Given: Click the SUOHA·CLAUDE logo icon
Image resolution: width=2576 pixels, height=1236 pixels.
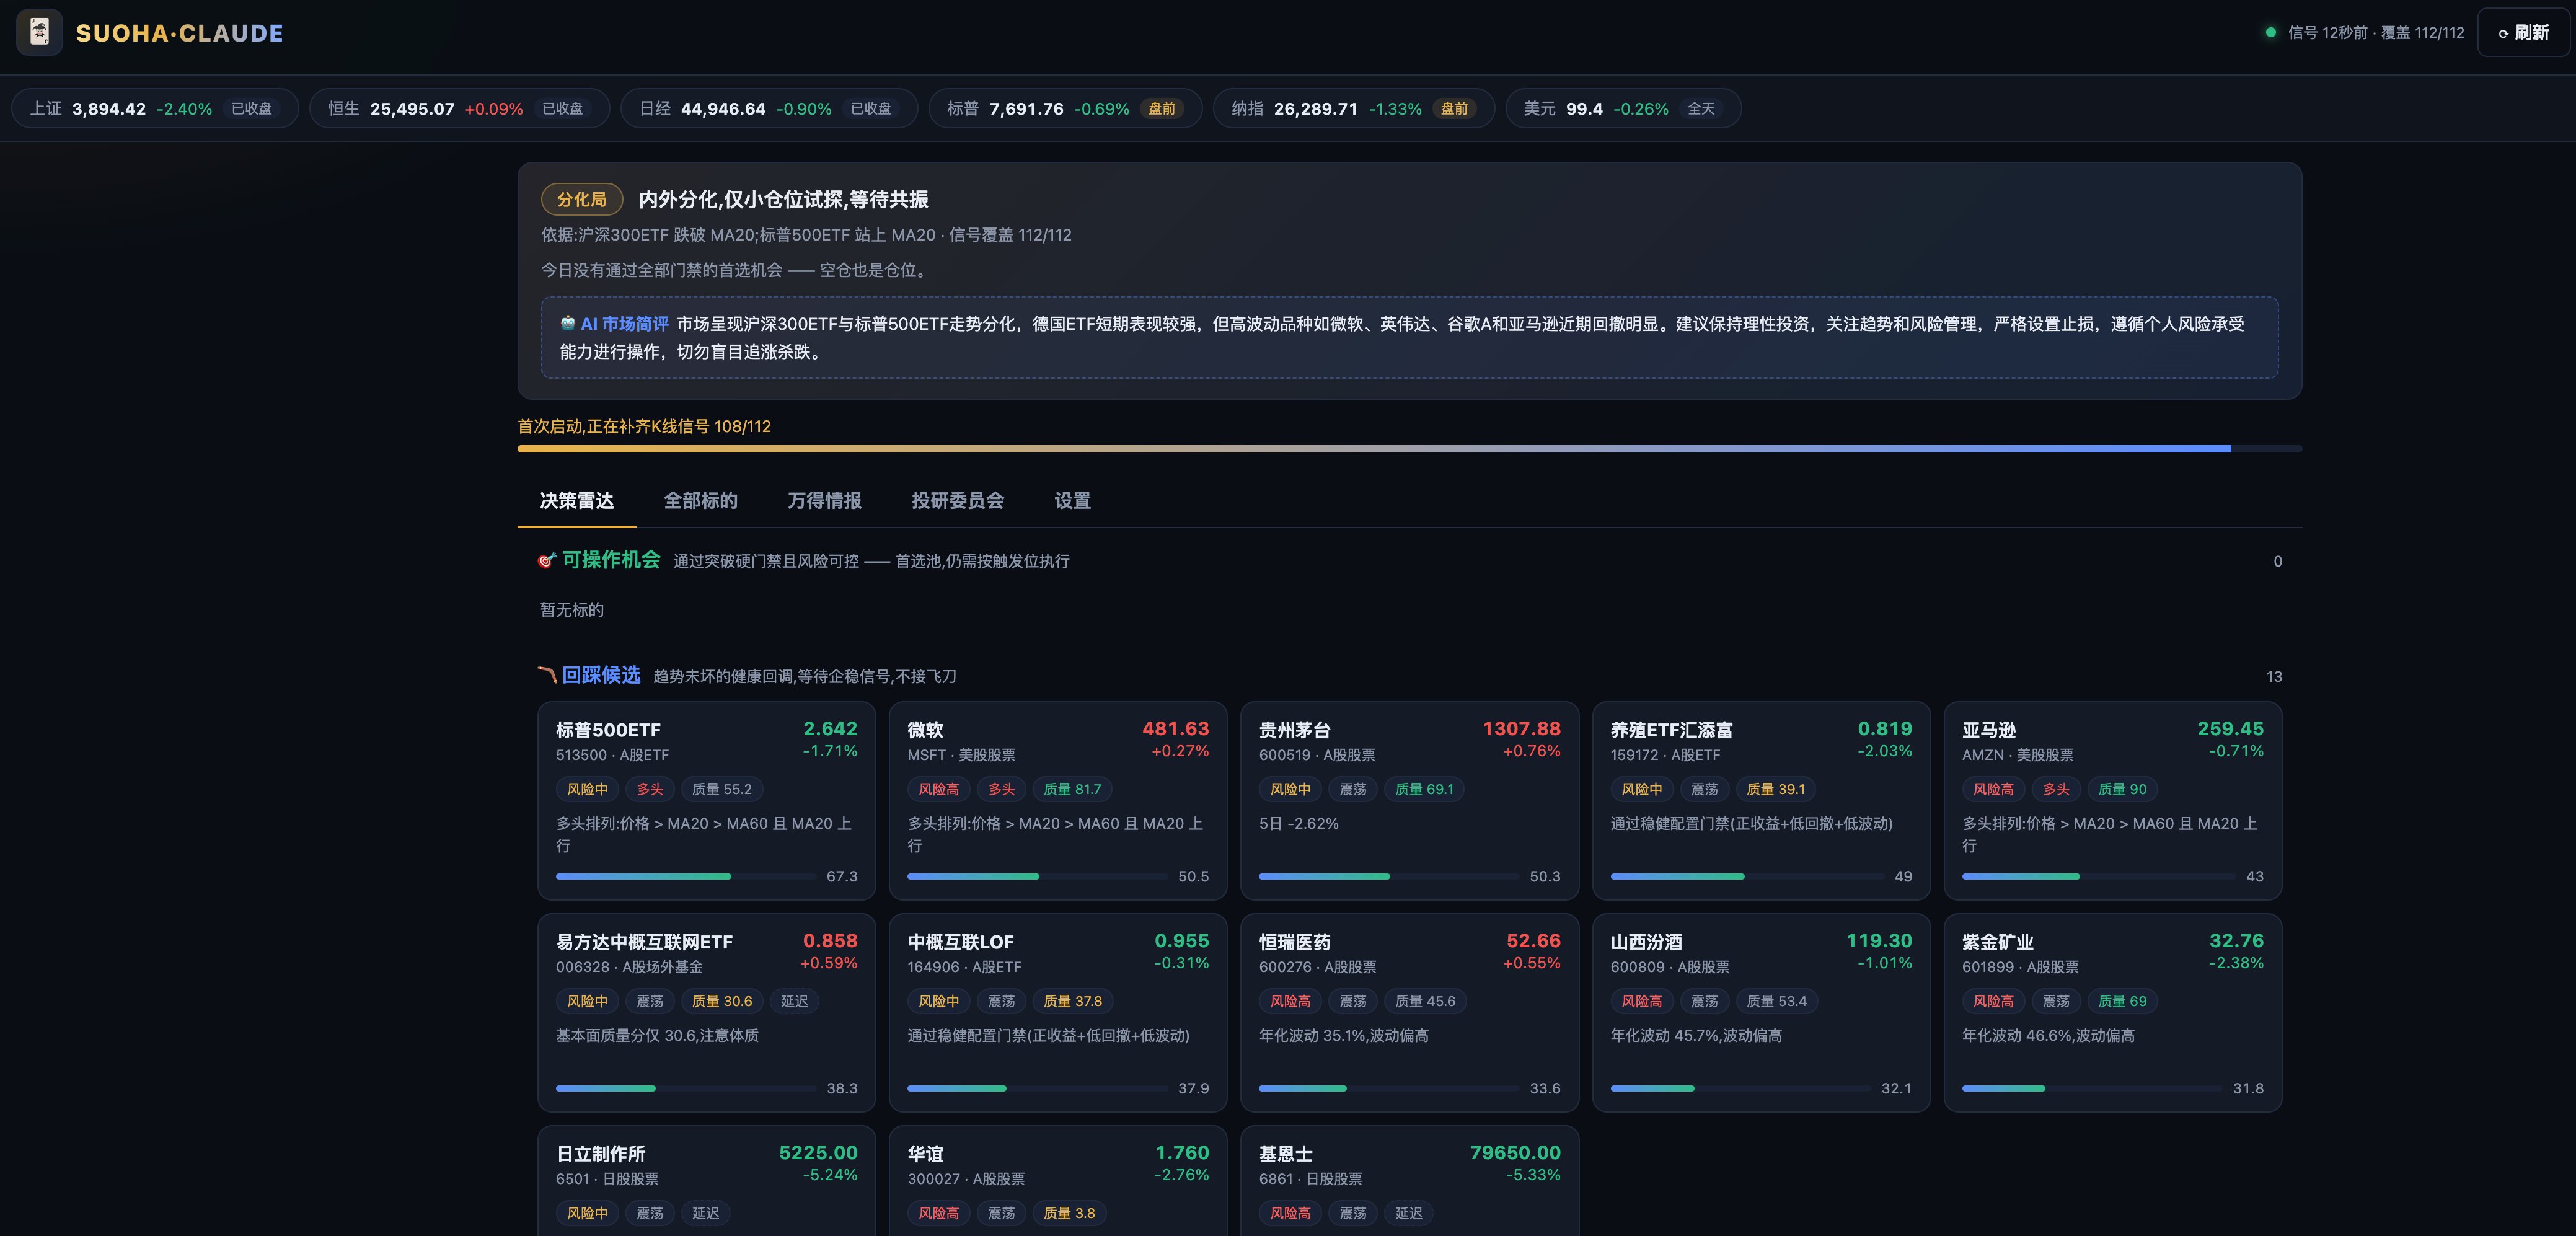Looking at the screenshot, I should 40,33.
